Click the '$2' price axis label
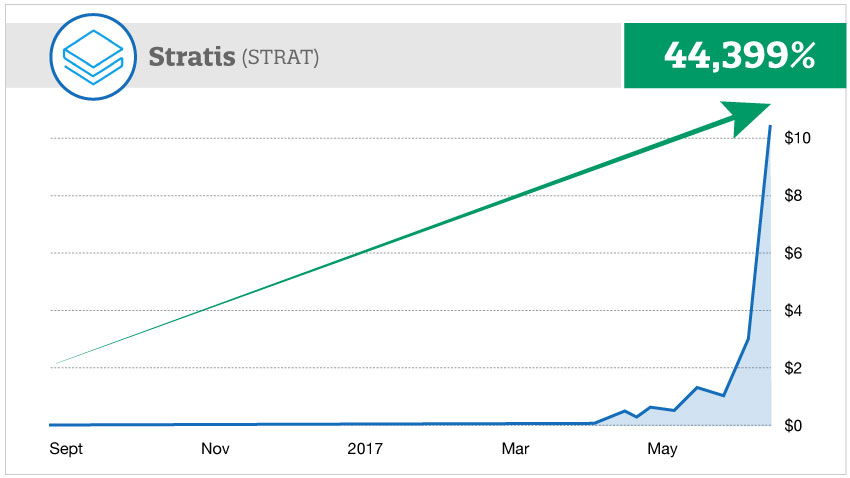This screenshot has width=850, height=478. point(793,368)
